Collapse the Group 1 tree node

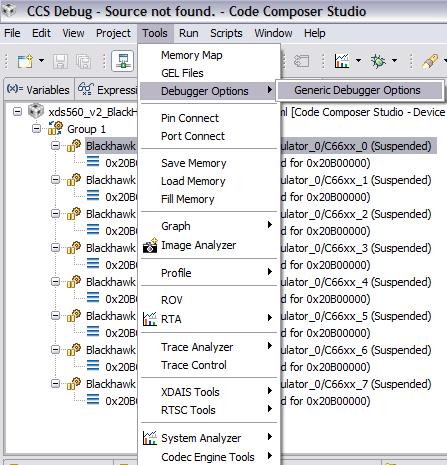point(36,128)
